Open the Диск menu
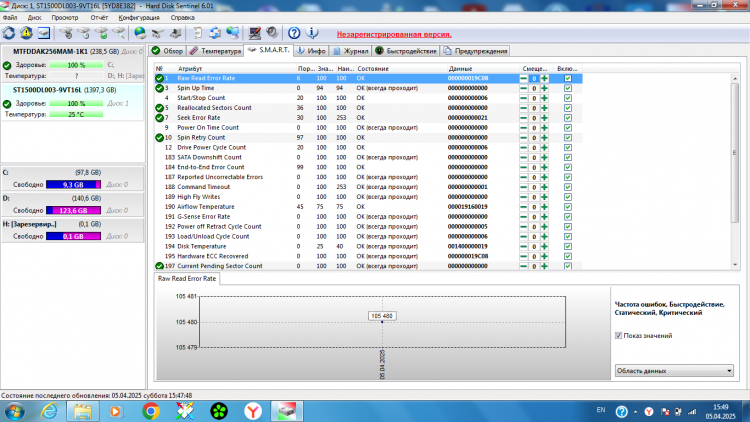 pyautogui.click(x=34, y=18)
